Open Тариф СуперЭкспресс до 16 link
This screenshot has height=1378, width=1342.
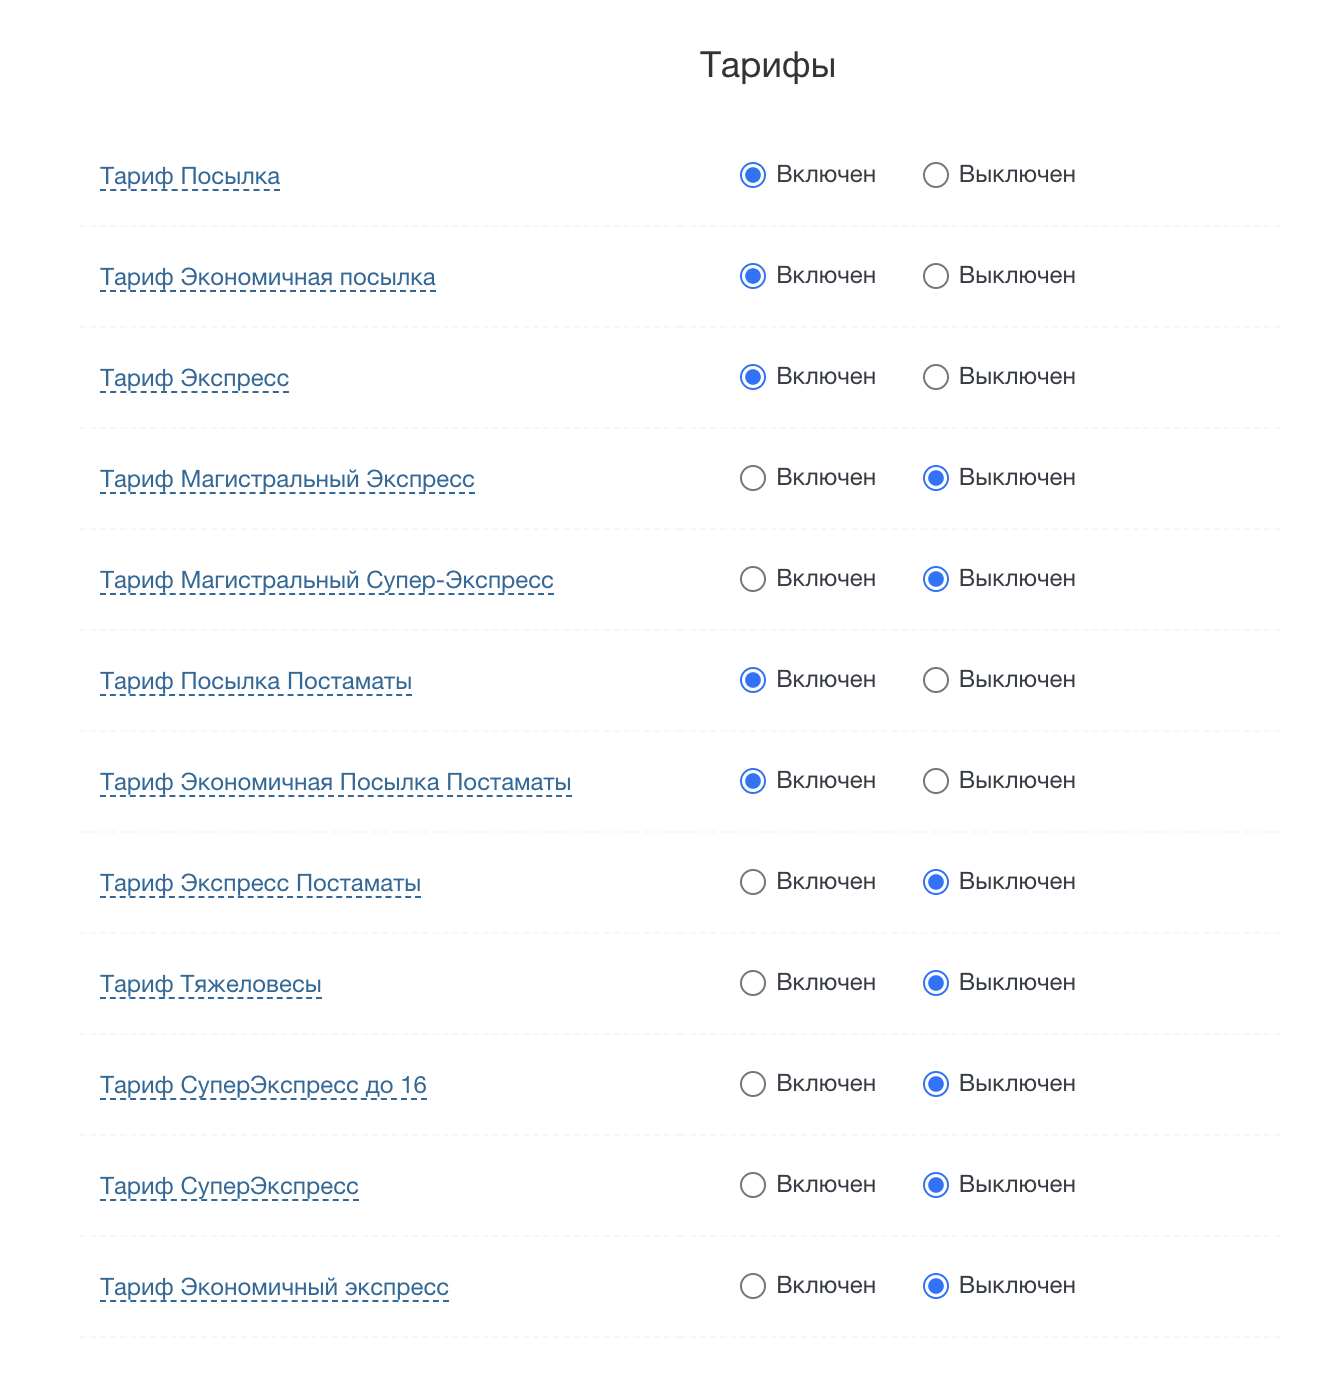point(263,1086)
